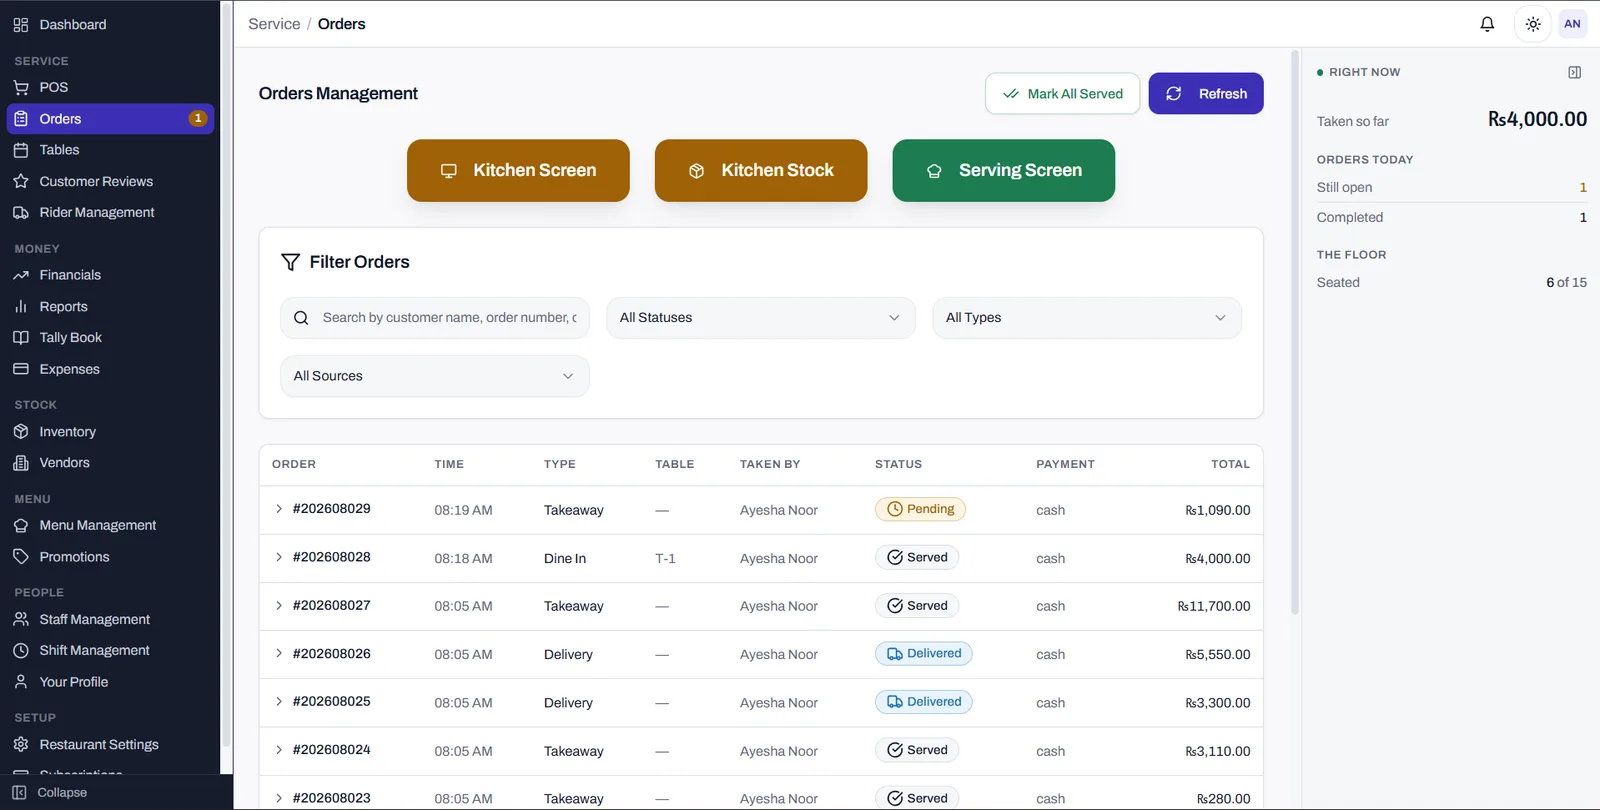Image resolution: width=1600 pixels, height=810 pixels.
Task: Click the Refresh button
Action: point(1205,93)
